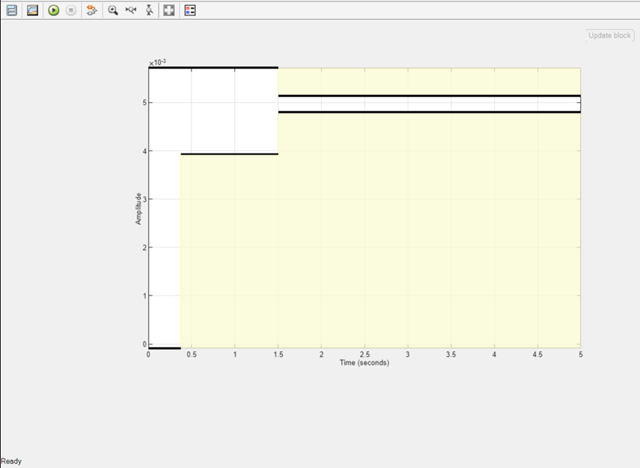Toggle the plot legend display

click(190, 10)
